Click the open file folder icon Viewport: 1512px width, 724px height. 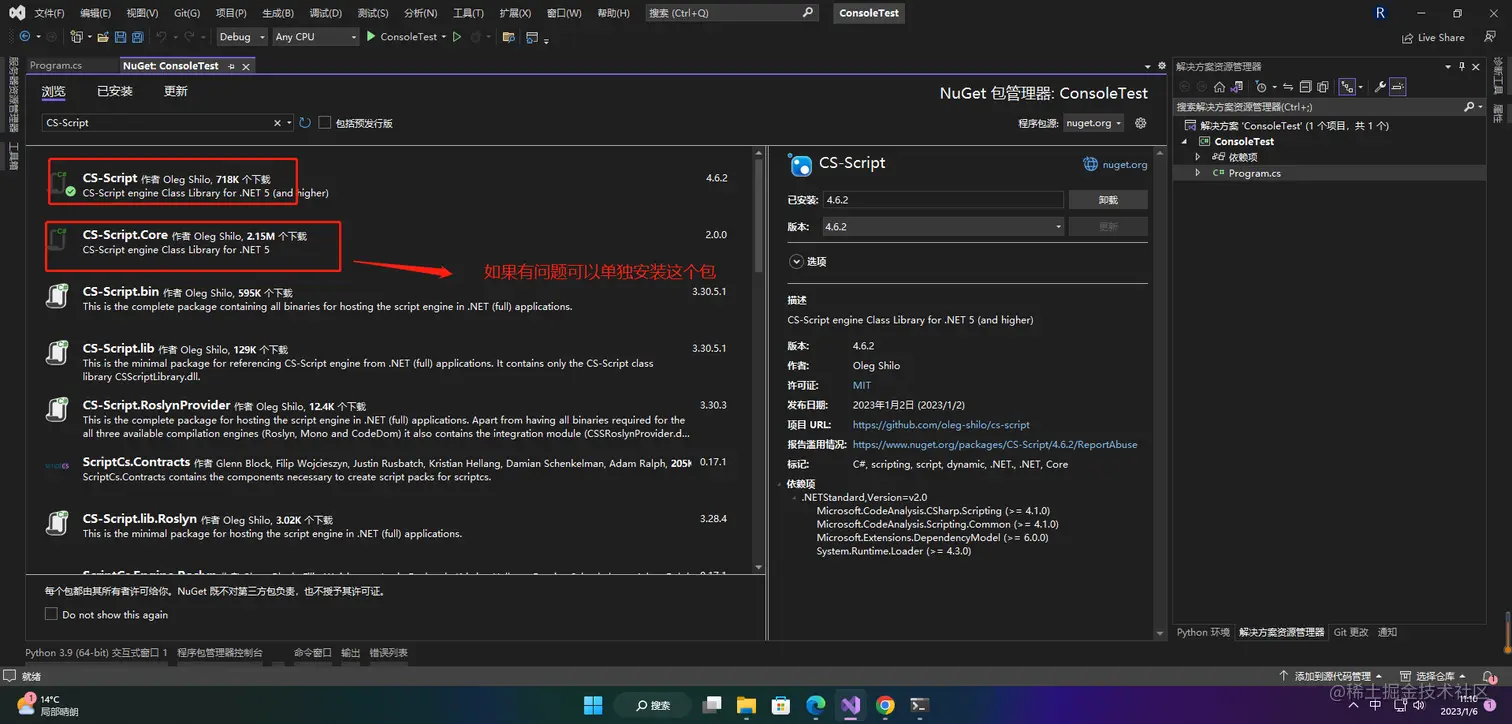[x=103, y=37]
